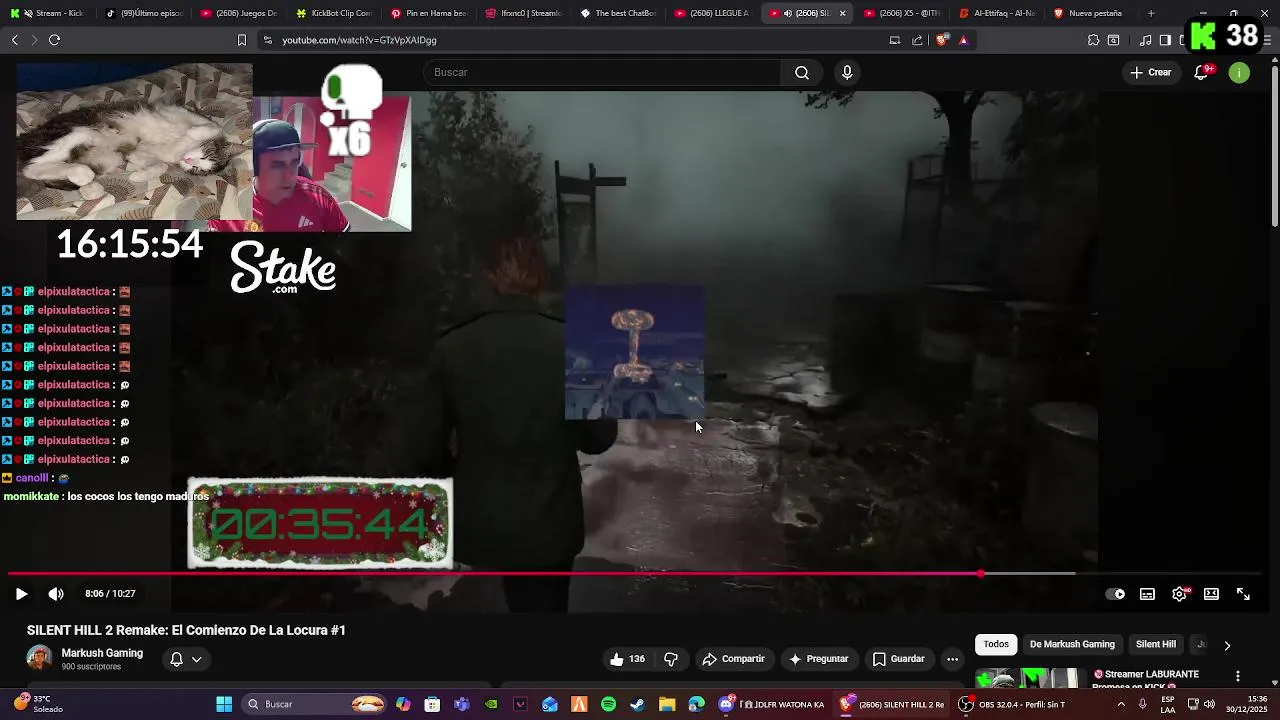Switch to KickBot Clip Com tab
1280x720 pixels.
(333, 13)
